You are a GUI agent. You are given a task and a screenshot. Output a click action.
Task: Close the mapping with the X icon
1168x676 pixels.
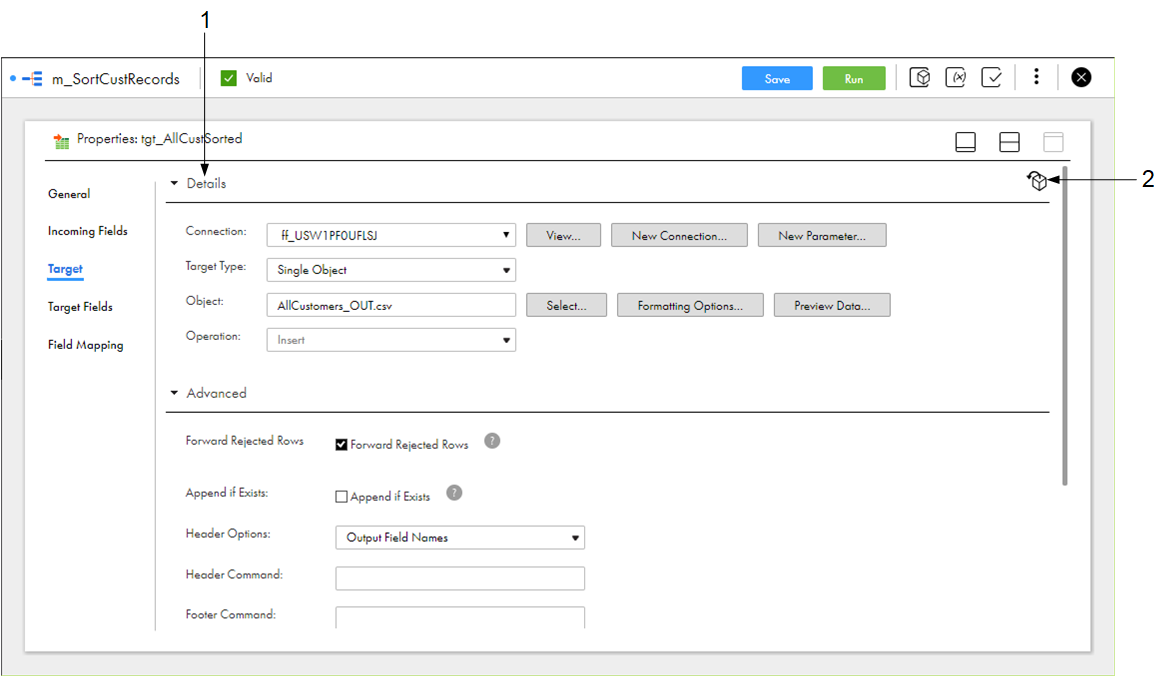pos(1081,77)
